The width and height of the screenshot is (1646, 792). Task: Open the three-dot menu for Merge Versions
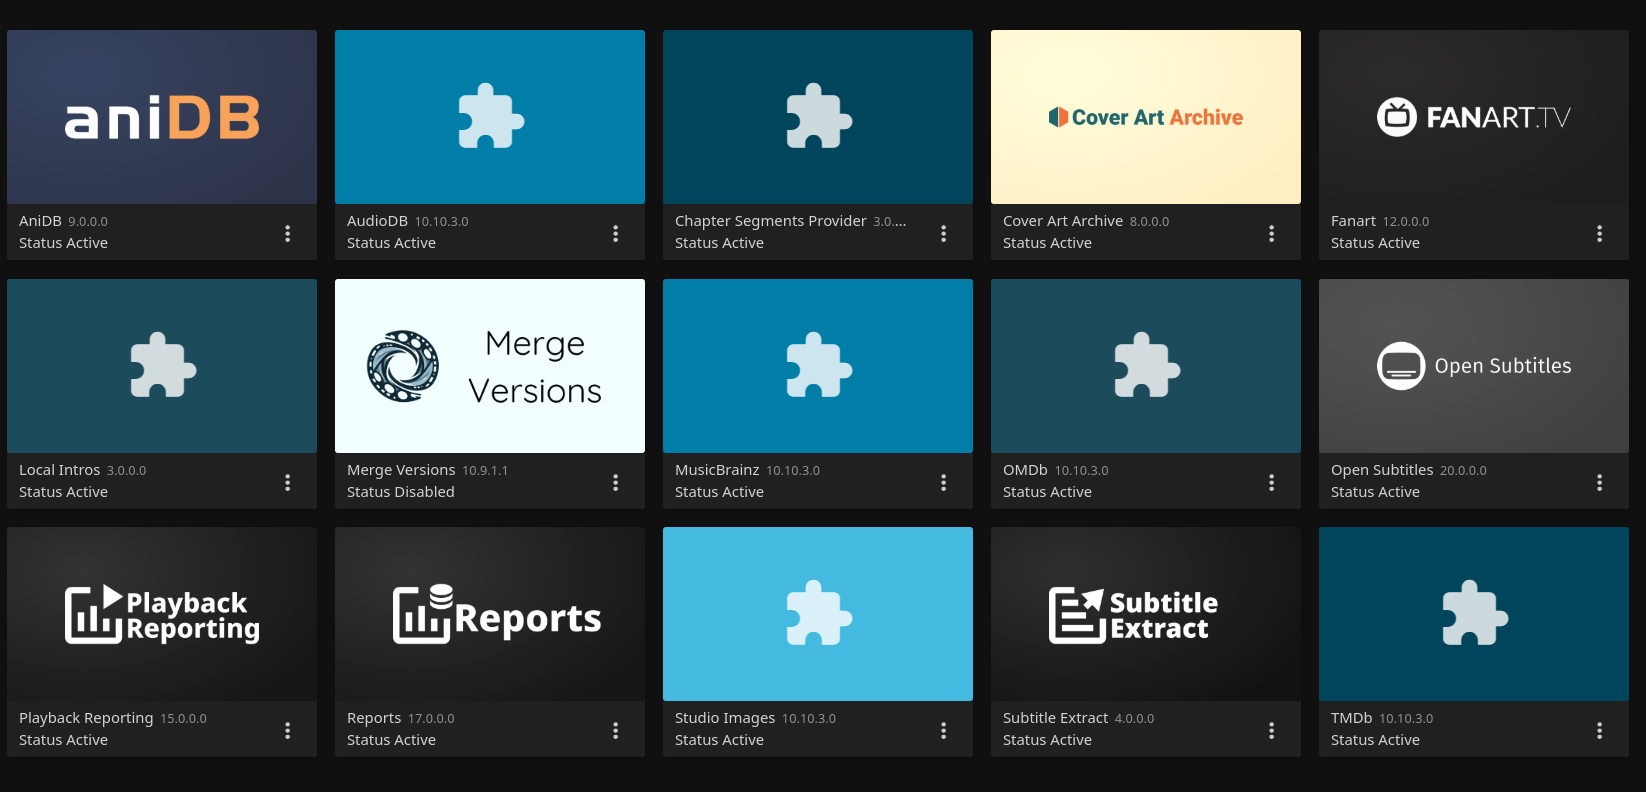tap(616, 482)
